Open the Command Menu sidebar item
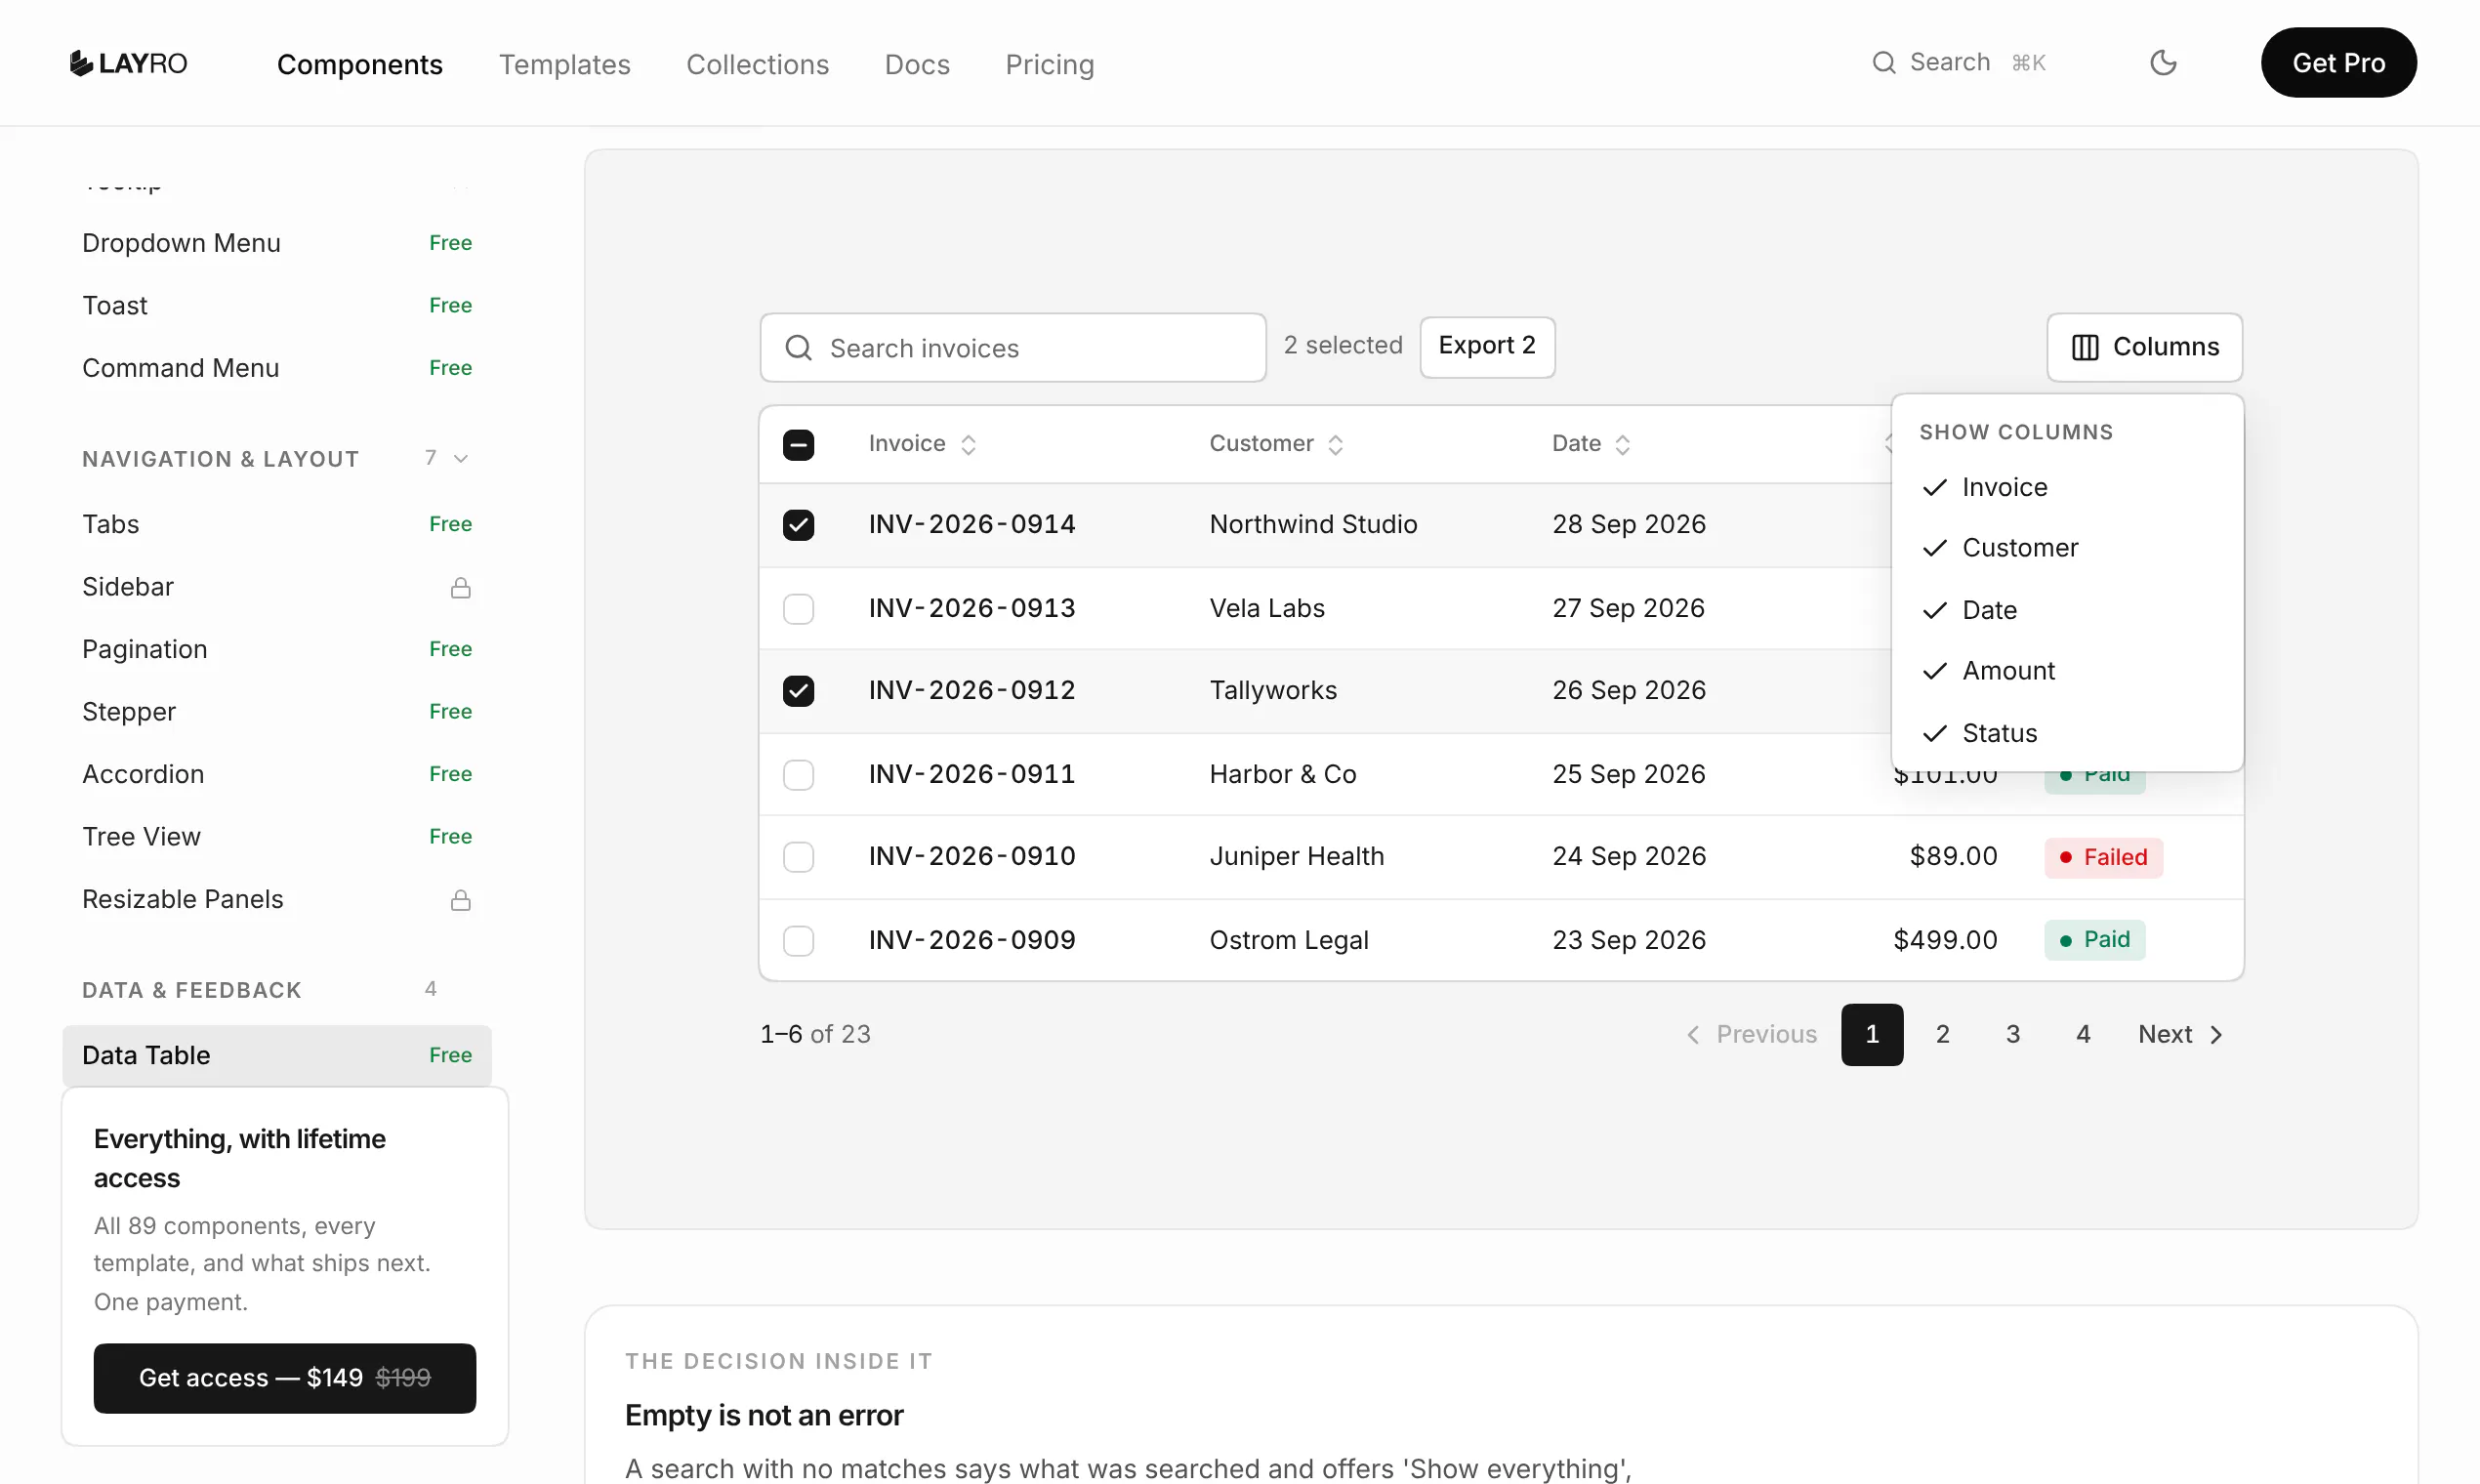 [x=276, y=368]
